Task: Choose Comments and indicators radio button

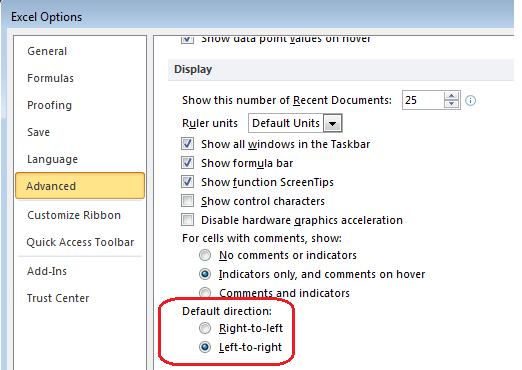Action: tap(205, 293)
